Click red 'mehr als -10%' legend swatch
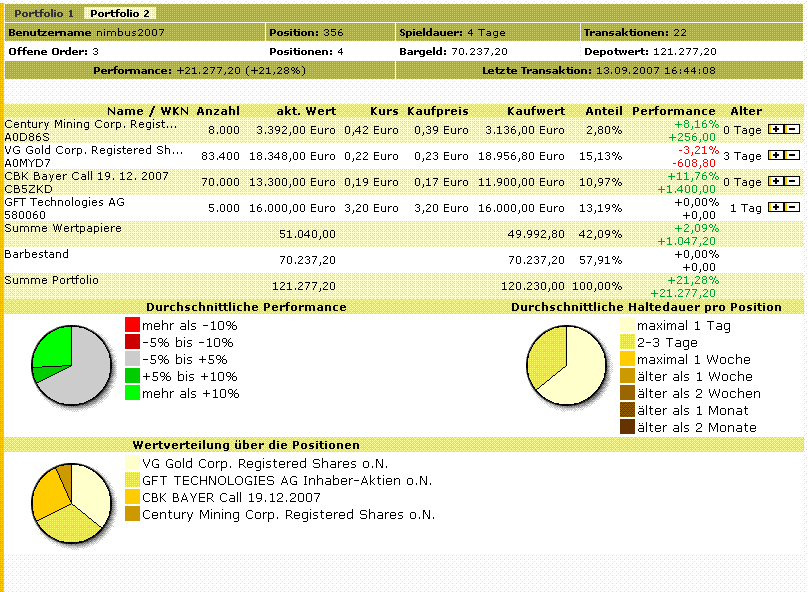Viewport: 808px width, 592px height. coord(132,325)
